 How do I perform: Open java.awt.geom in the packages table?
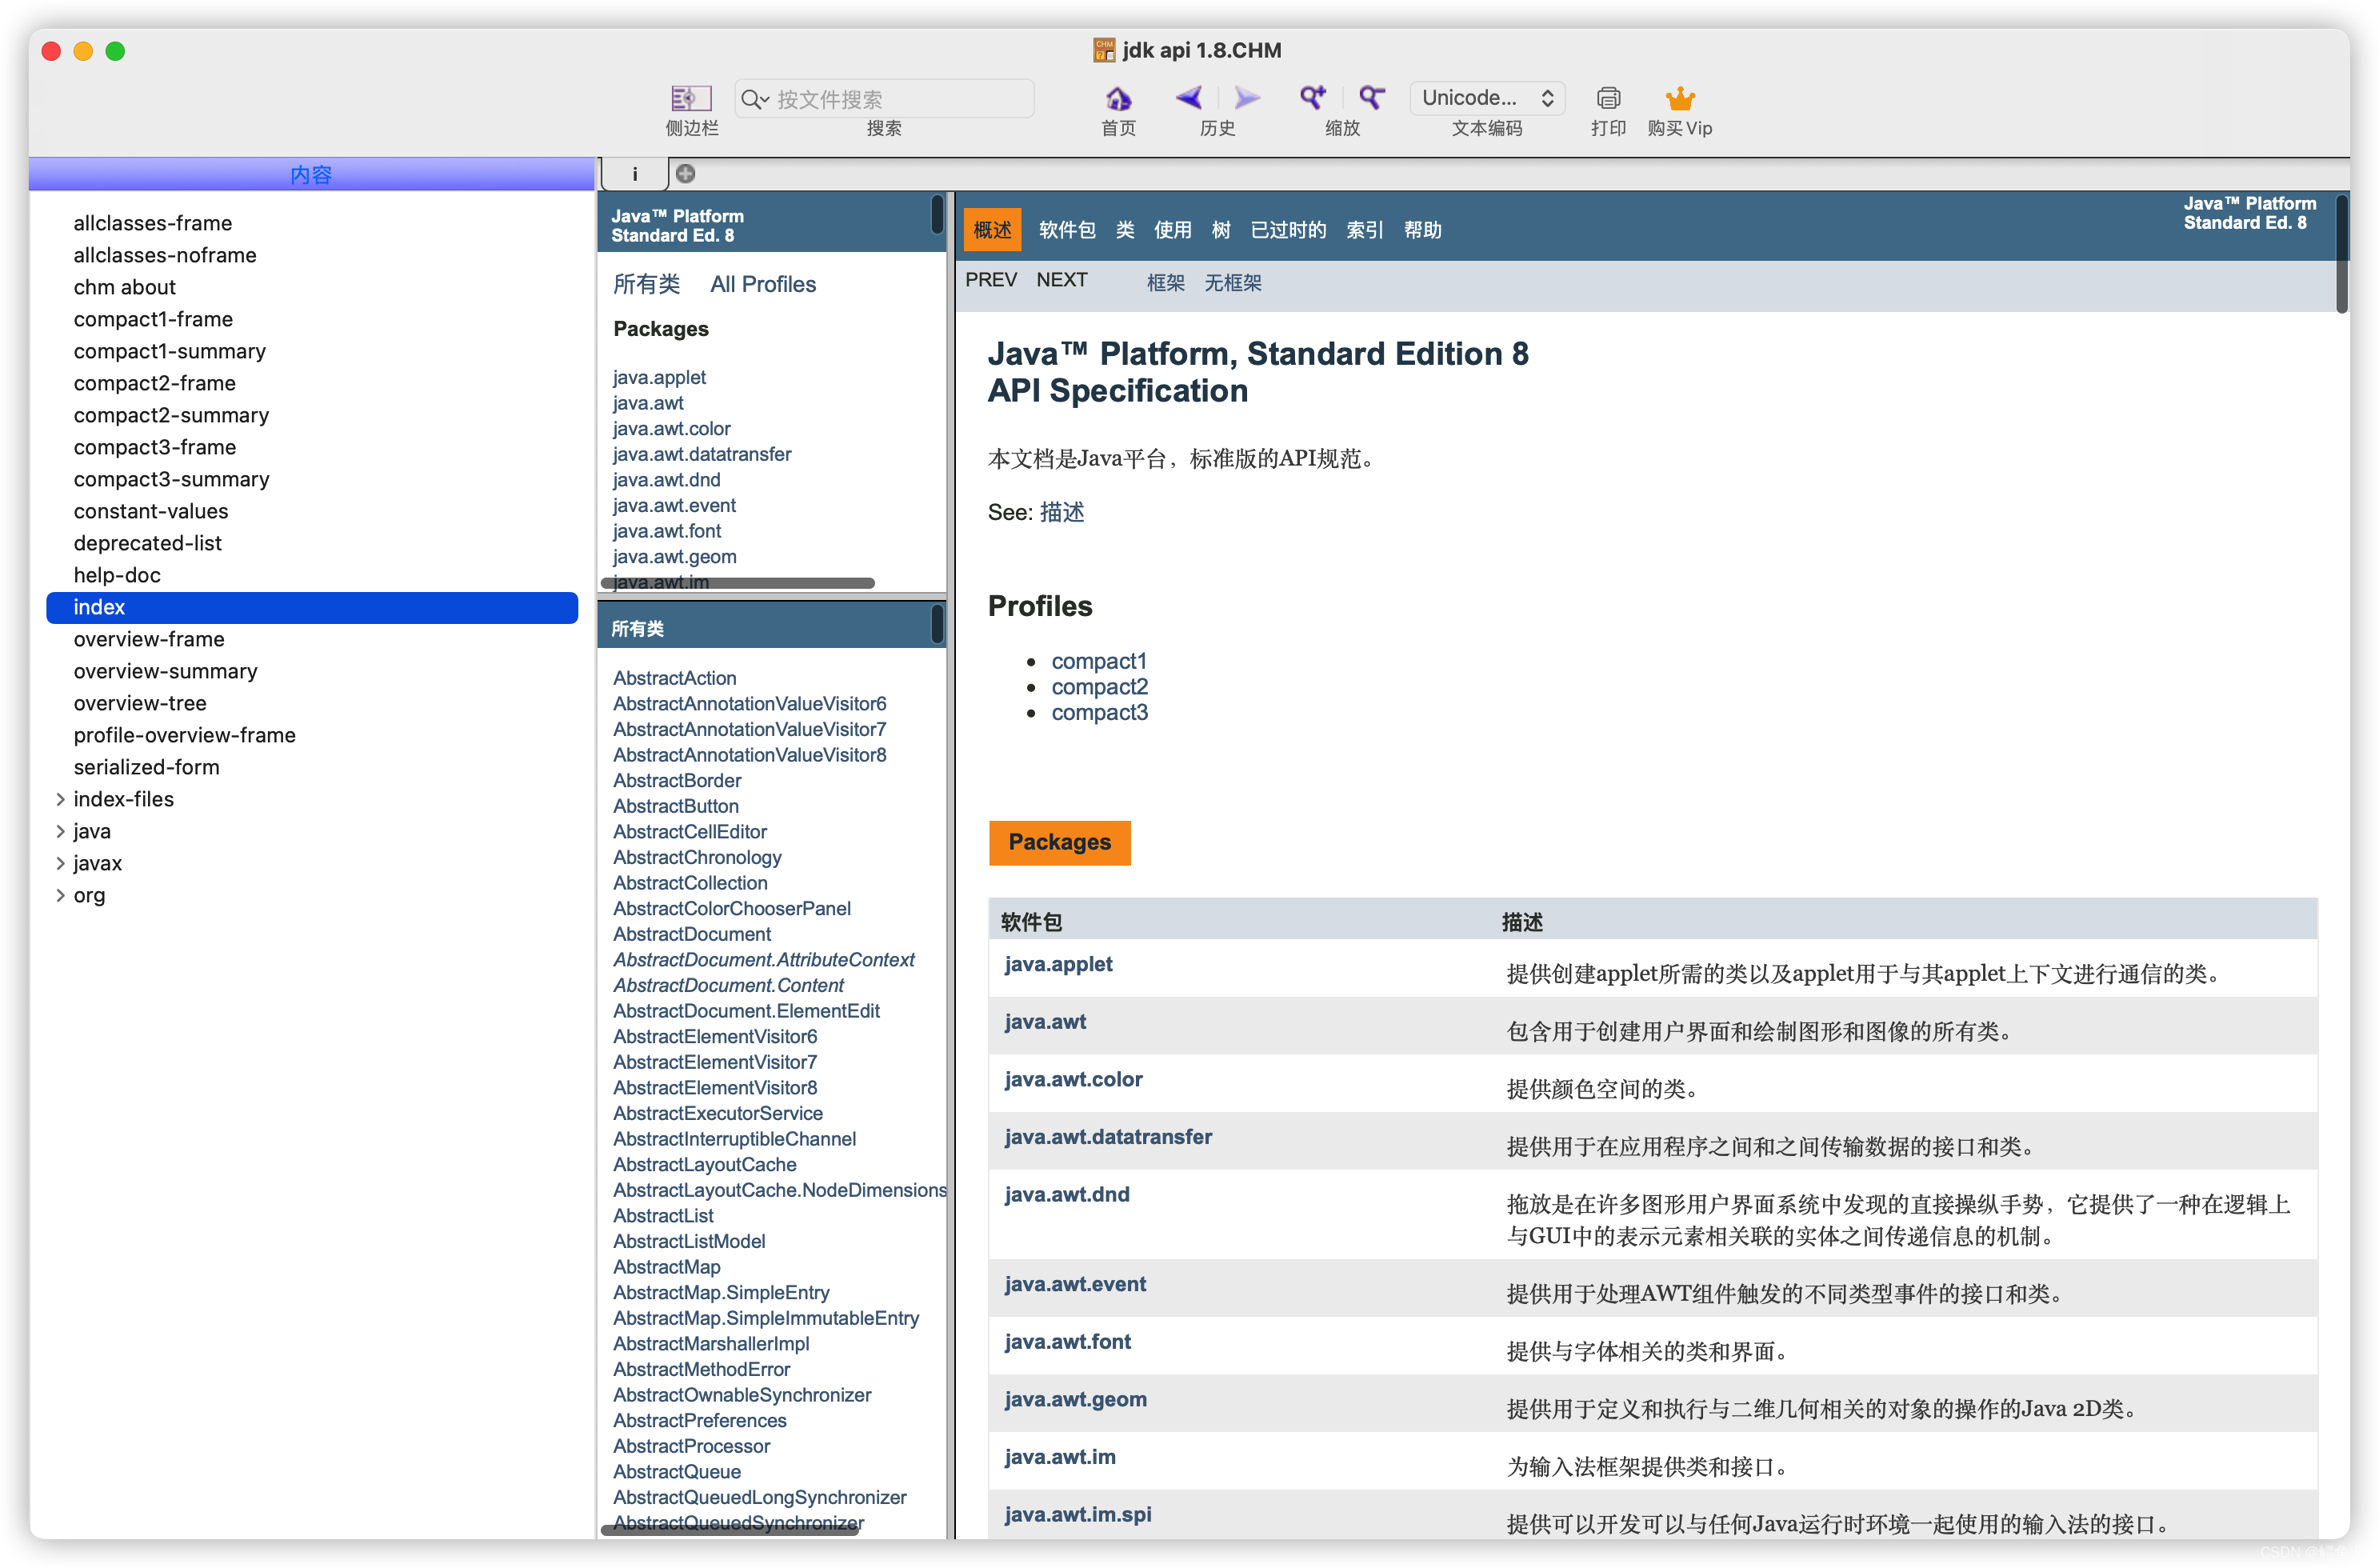1076,1399
